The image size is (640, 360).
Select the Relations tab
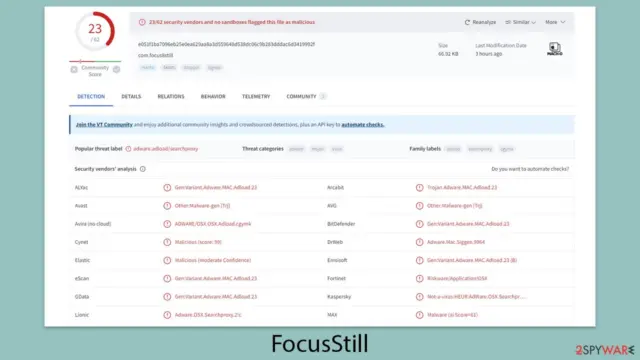(x=171, y=97)
